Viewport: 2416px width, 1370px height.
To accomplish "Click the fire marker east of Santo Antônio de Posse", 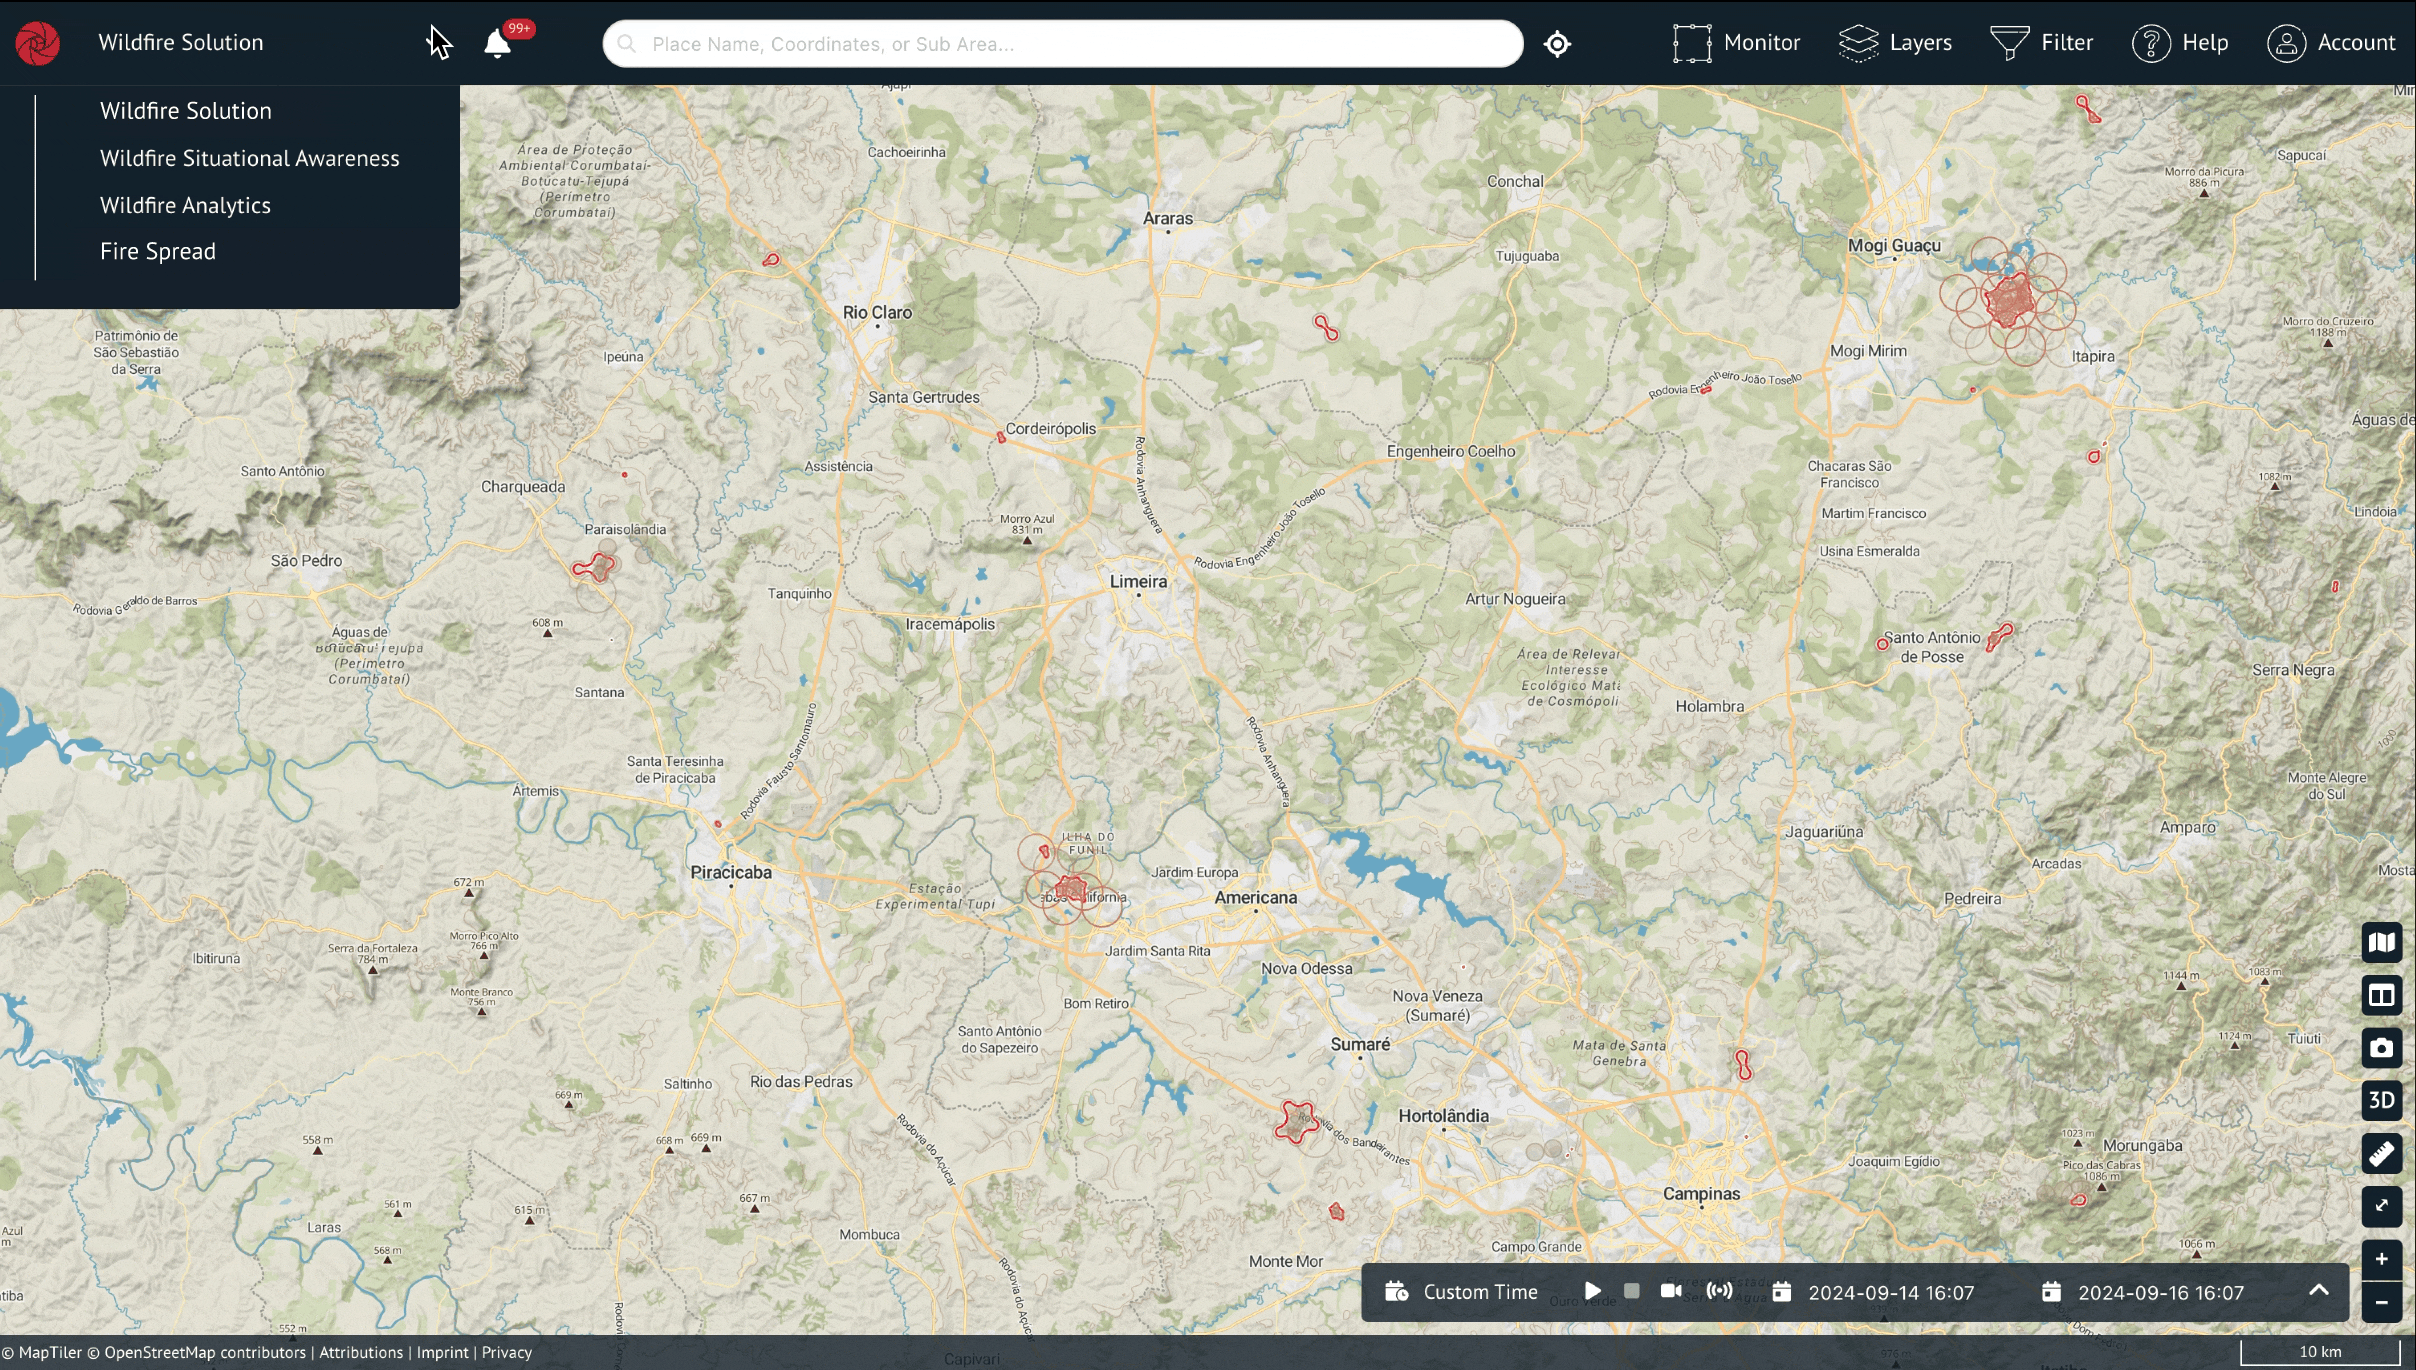I will pyautogui.click(x=1999, y=636).
